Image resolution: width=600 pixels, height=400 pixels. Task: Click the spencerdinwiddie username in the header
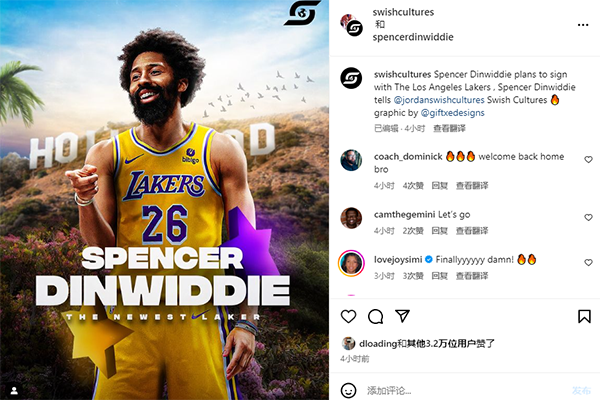coord(413,37)
